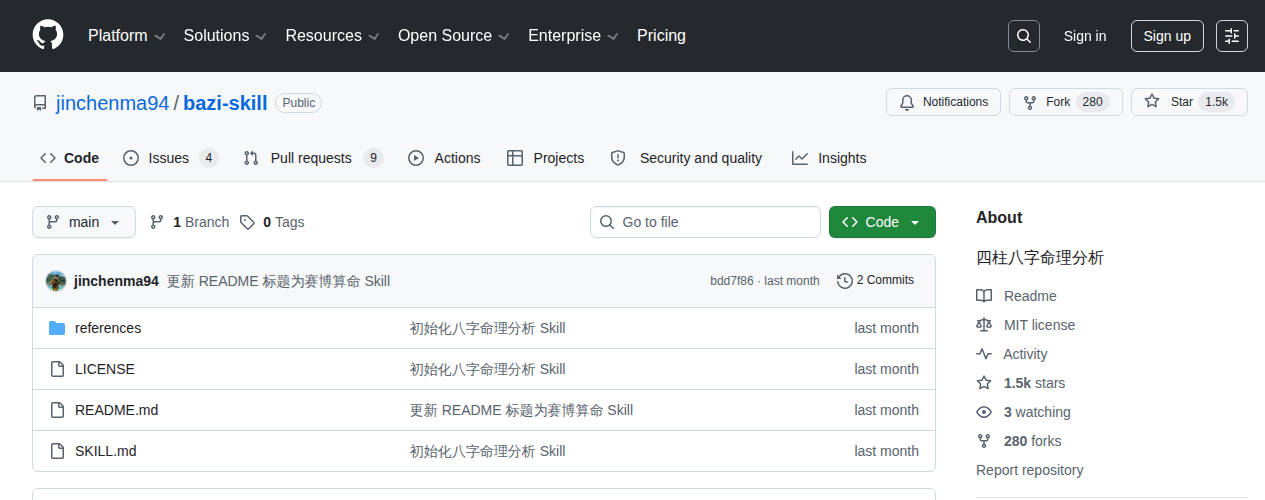Open the bazi-skill repository link
The width and height of the screenshot is (1265, 500).
(x=225, y=103)
